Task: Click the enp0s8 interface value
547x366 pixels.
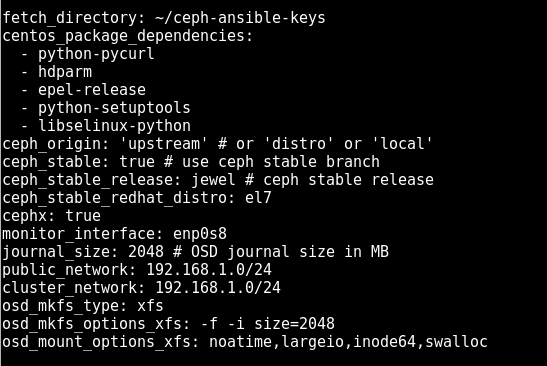Action: [200, 234]
